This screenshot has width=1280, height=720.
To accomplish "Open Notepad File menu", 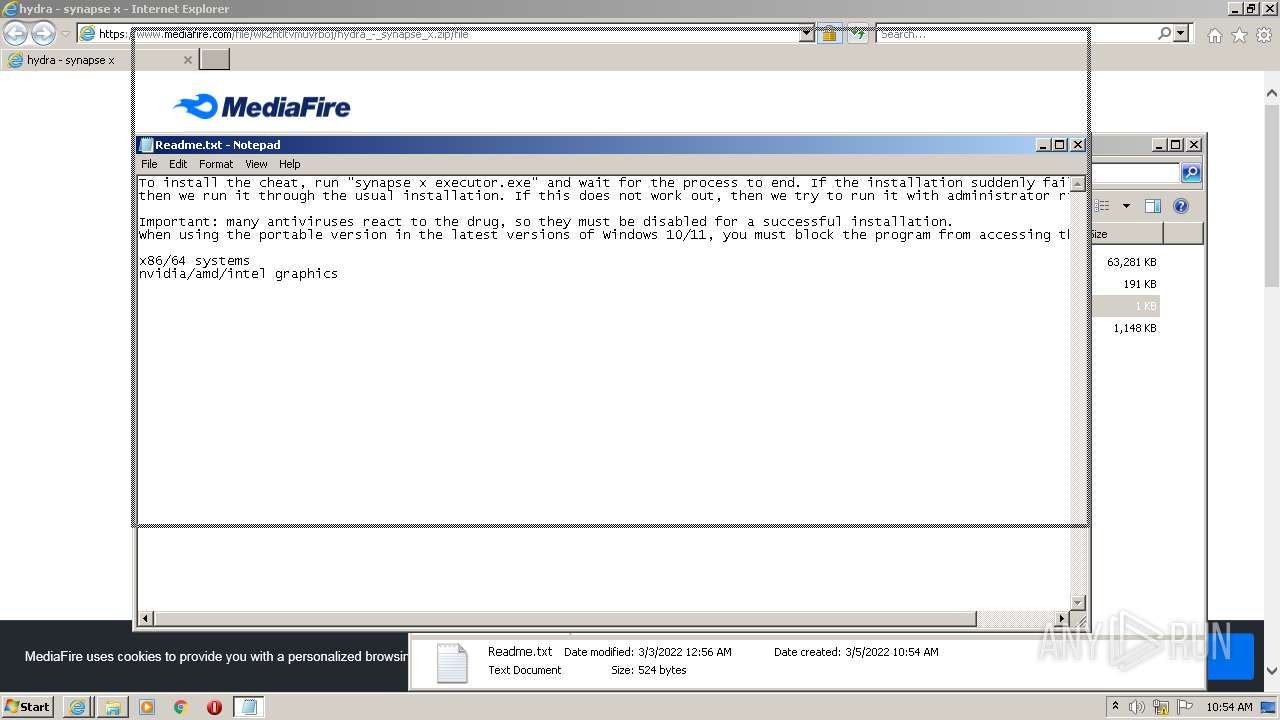I will click(x=149, y=164).
